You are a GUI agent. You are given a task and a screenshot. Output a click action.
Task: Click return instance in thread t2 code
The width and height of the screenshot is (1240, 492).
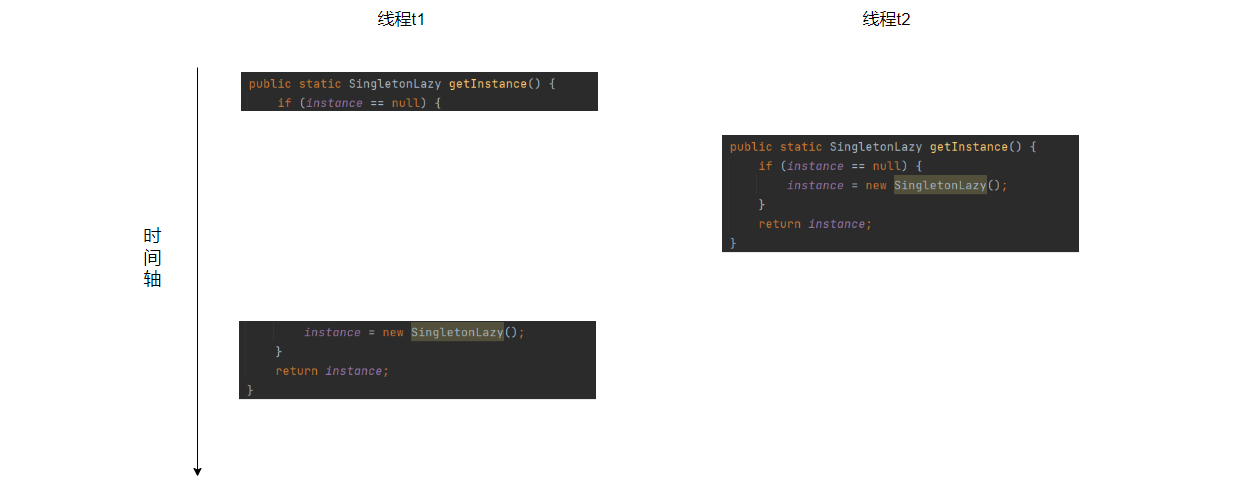(x=815, y=224)
